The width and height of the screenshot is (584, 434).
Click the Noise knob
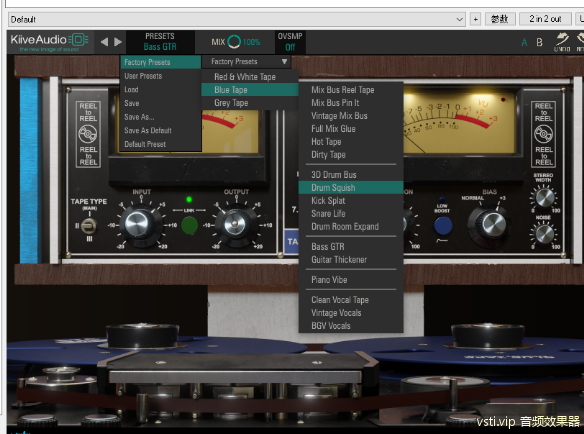click(544, 234)
